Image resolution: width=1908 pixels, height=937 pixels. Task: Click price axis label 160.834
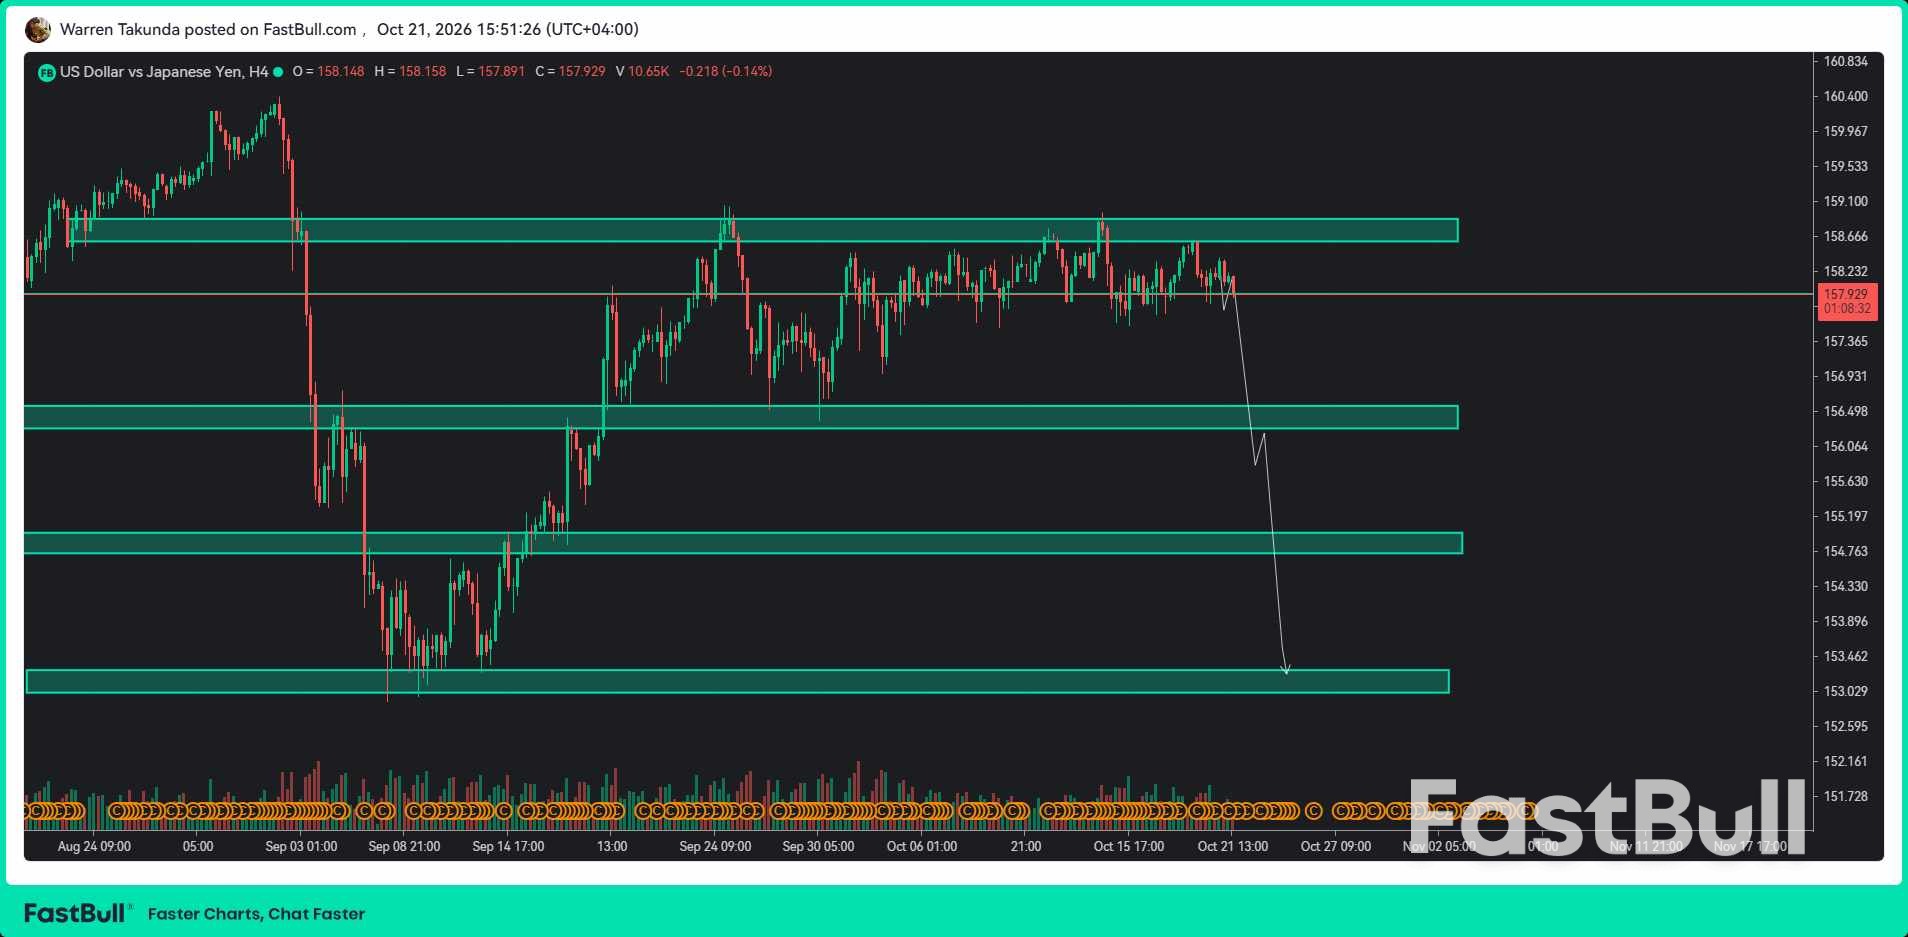tap(1845, 61)
